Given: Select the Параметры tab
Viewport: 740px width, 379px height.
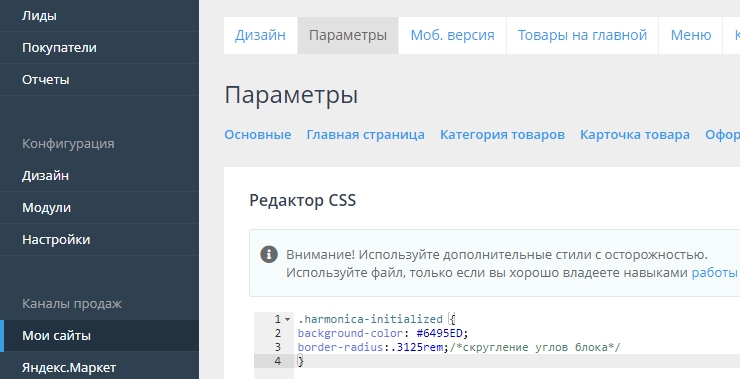Looking at the screenshot, I should [348, 35].
